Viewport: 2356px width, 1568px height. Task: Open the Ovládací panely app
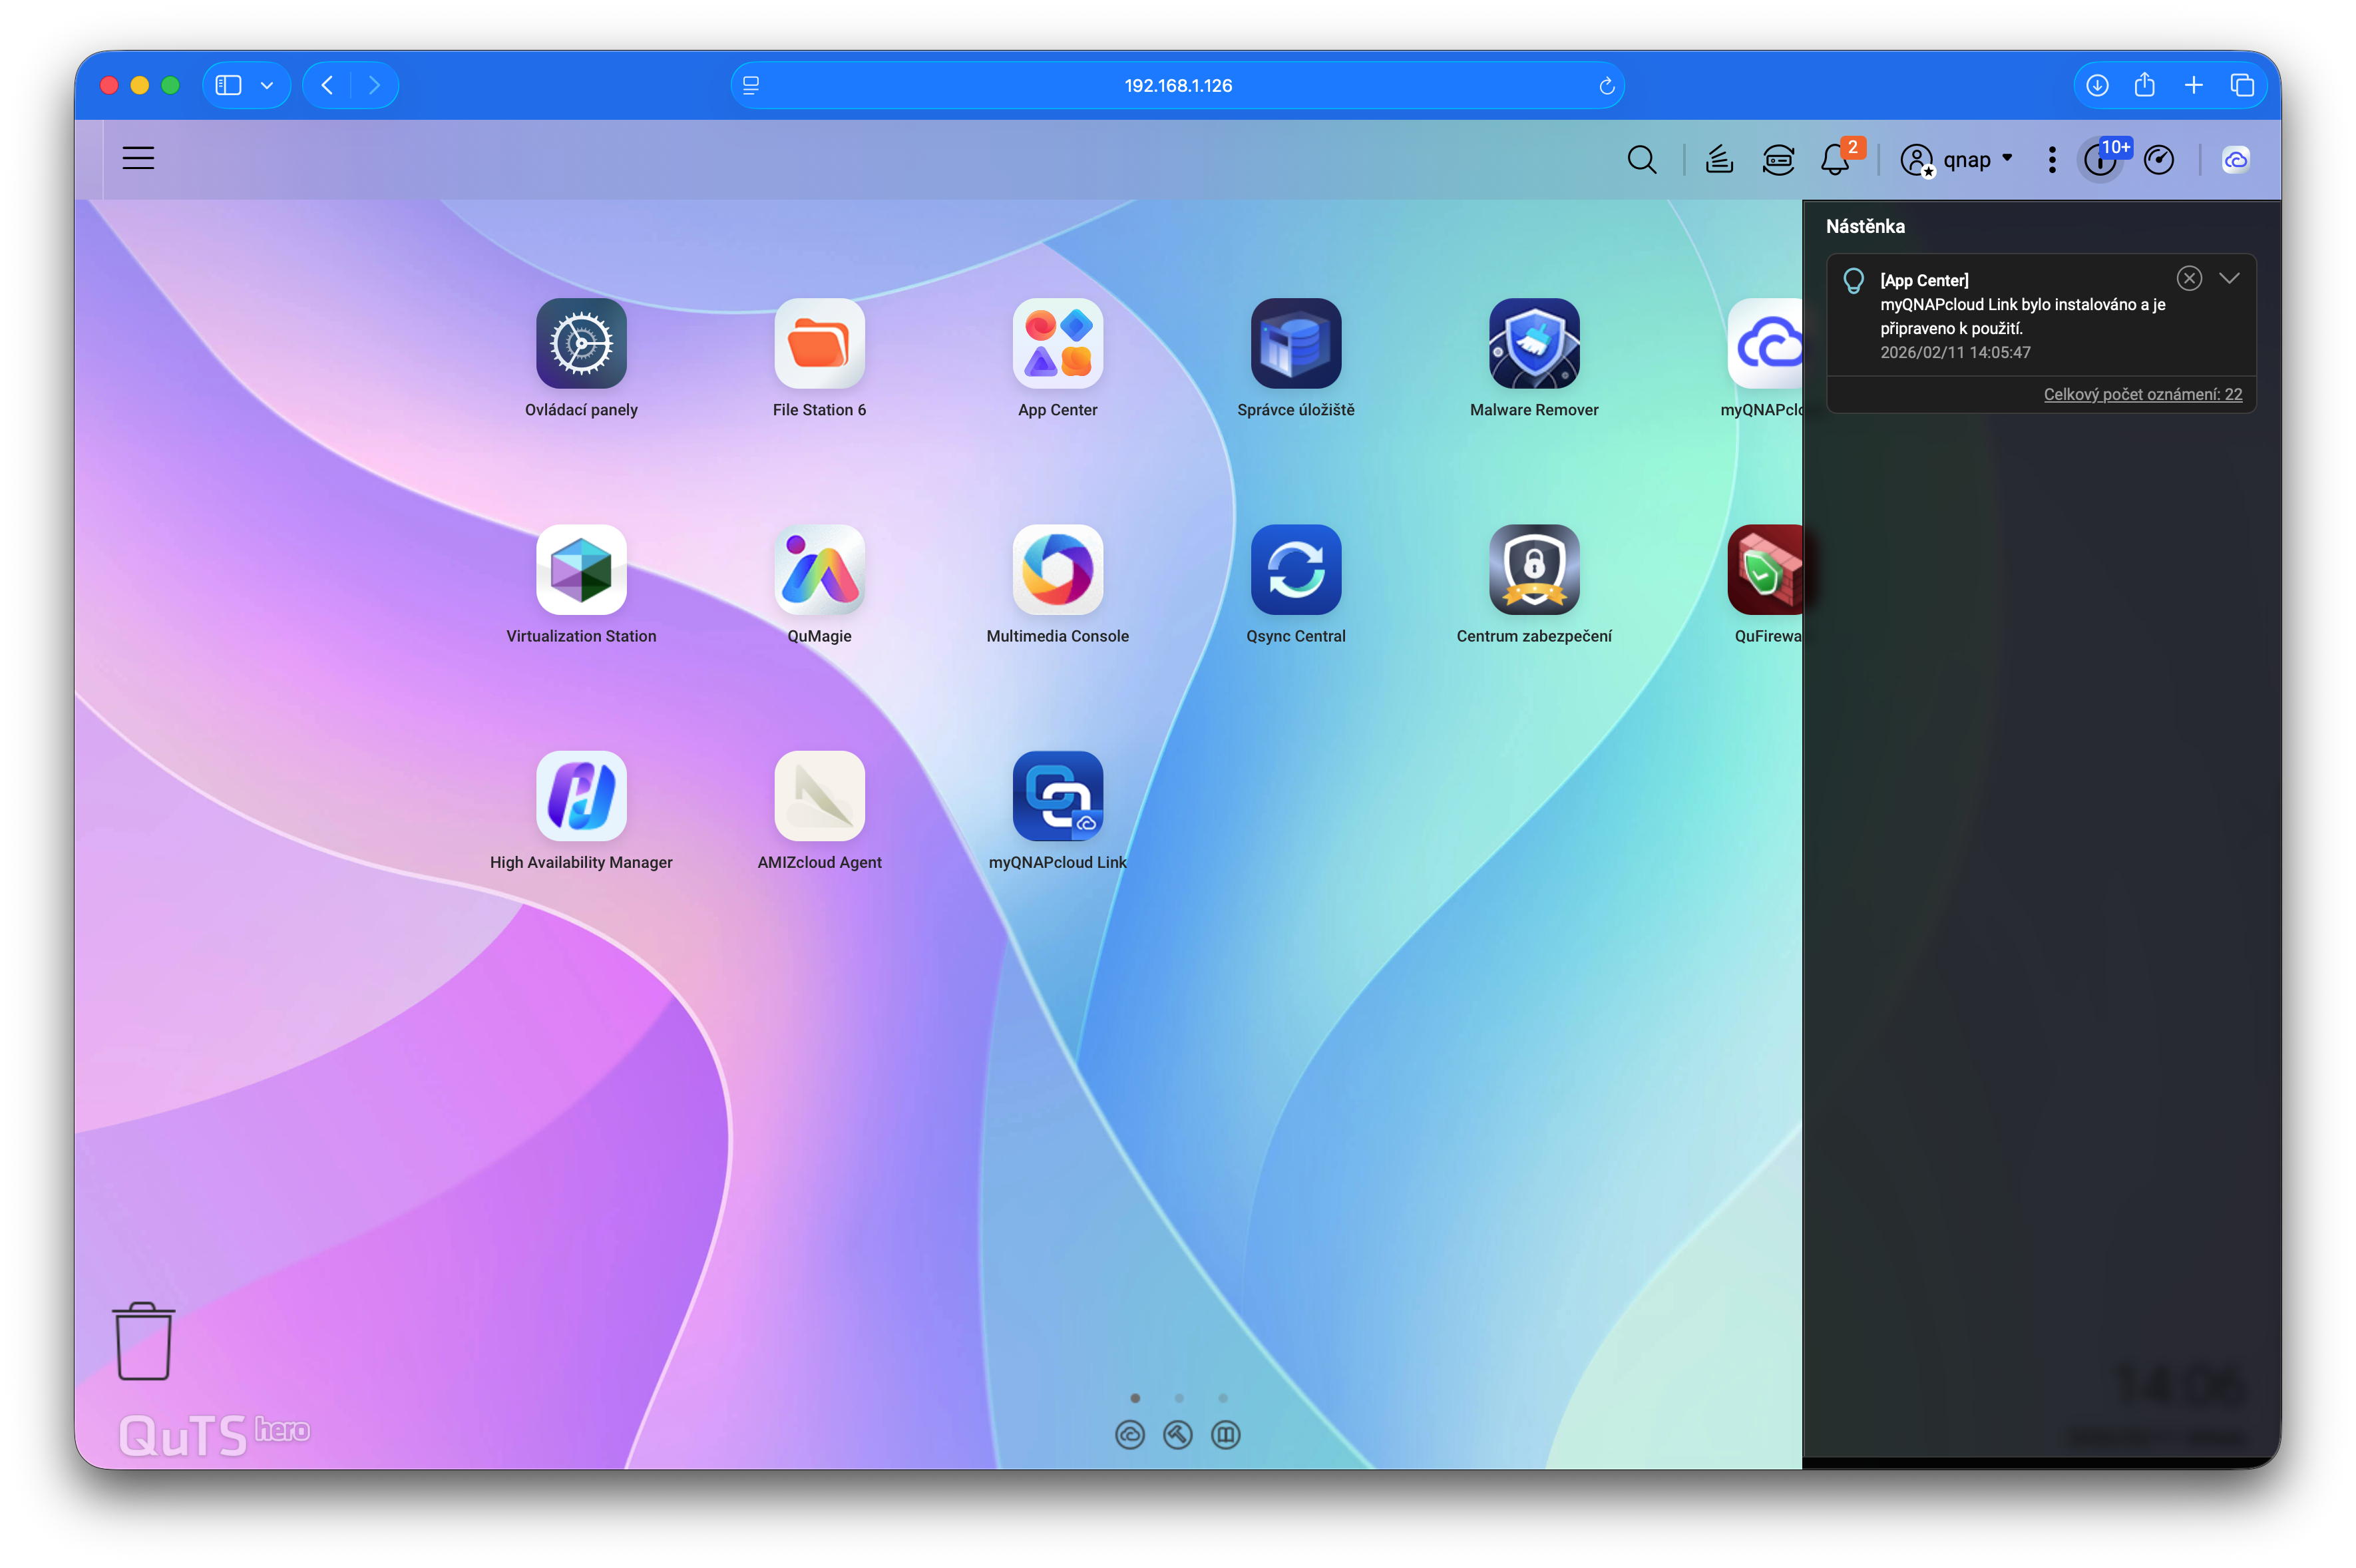tap(581, 344)
